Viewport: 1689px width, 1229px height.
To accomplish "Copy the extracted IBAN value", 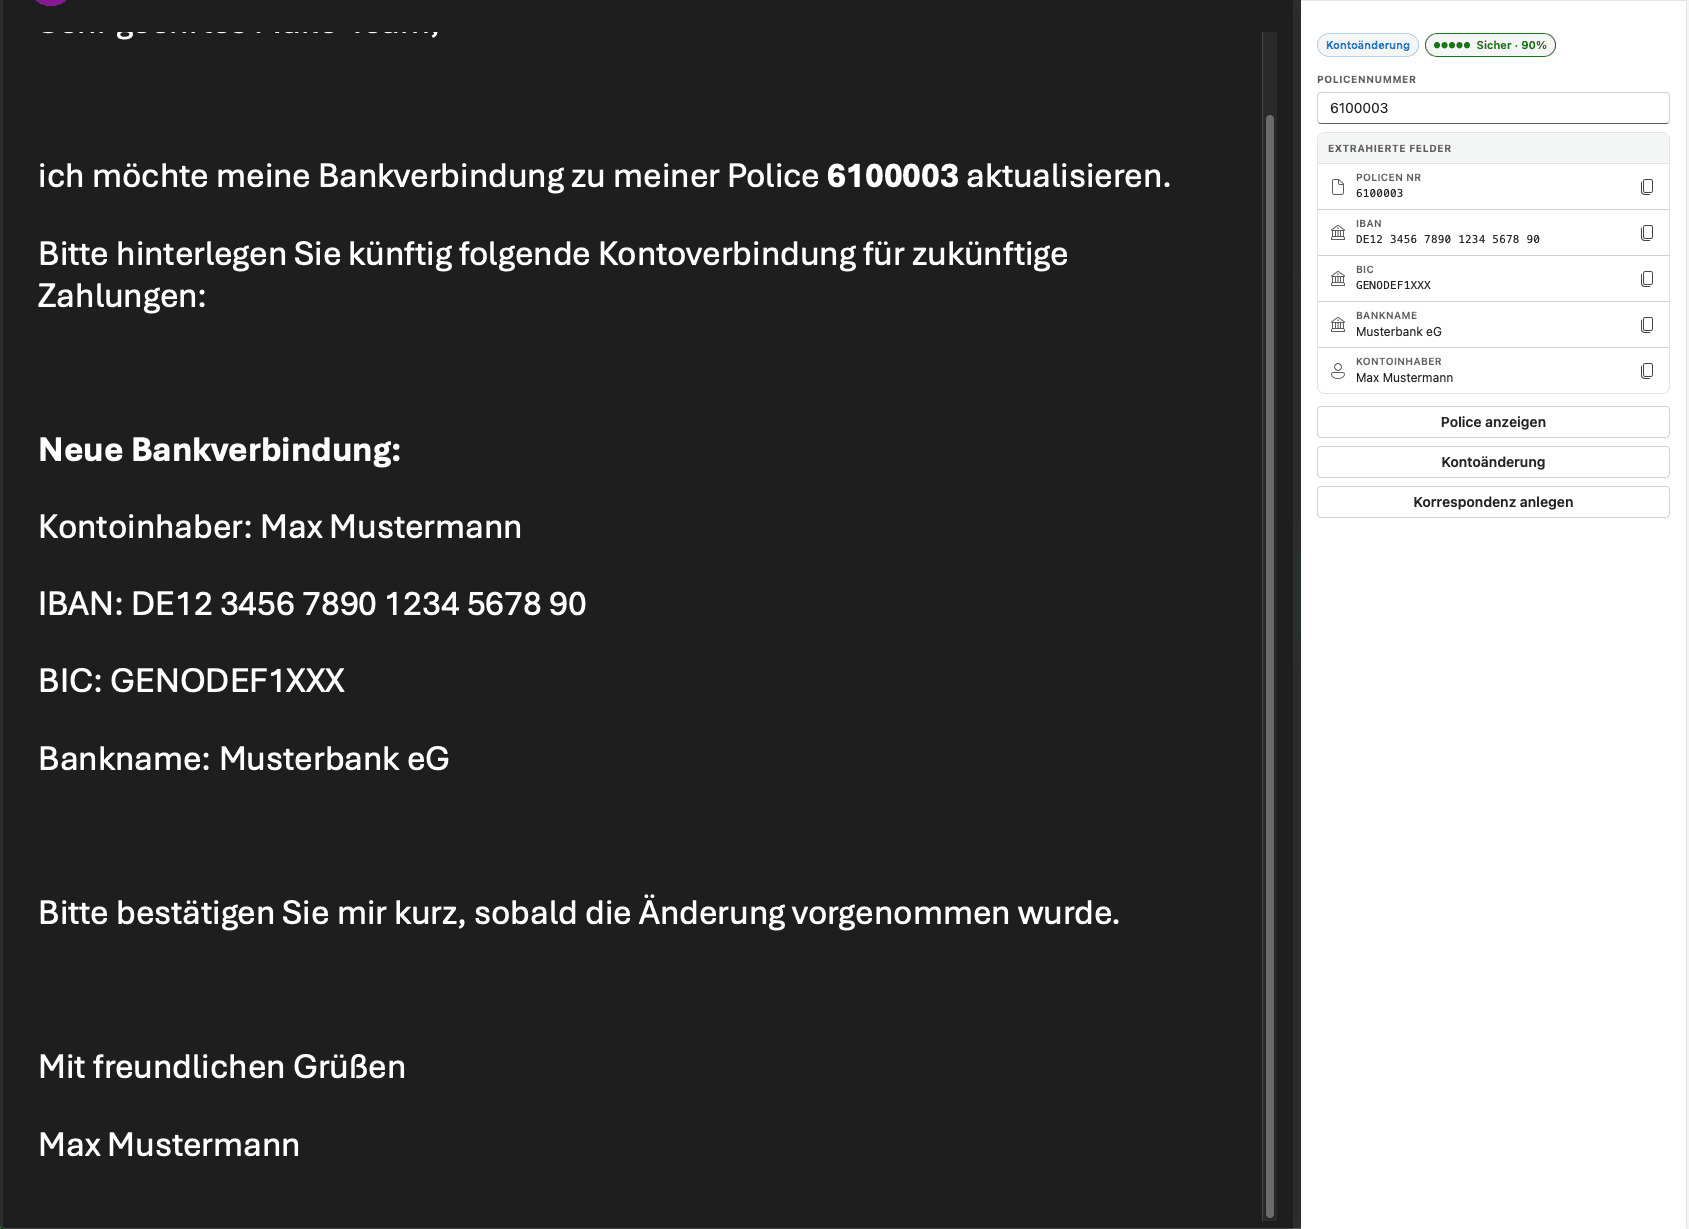I will [1646, 232].
